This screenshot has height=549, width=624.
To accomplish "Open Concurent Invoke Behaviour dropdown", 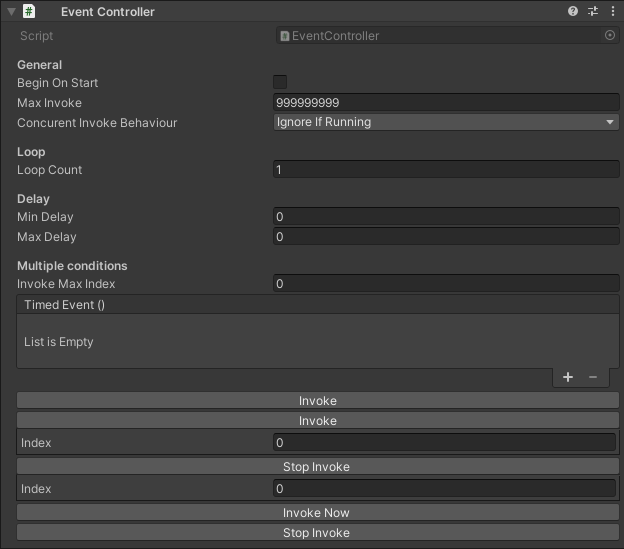I will 446,122.
